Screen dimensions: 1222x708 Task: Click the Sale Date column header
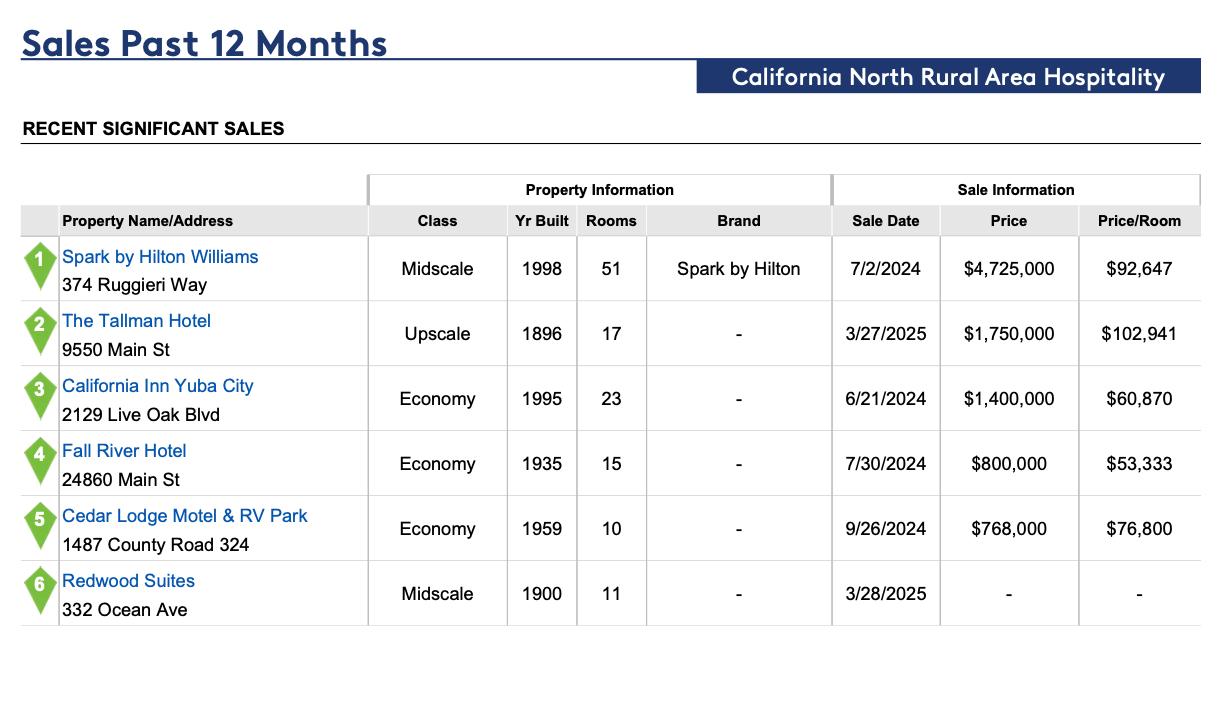pos(886,221)
